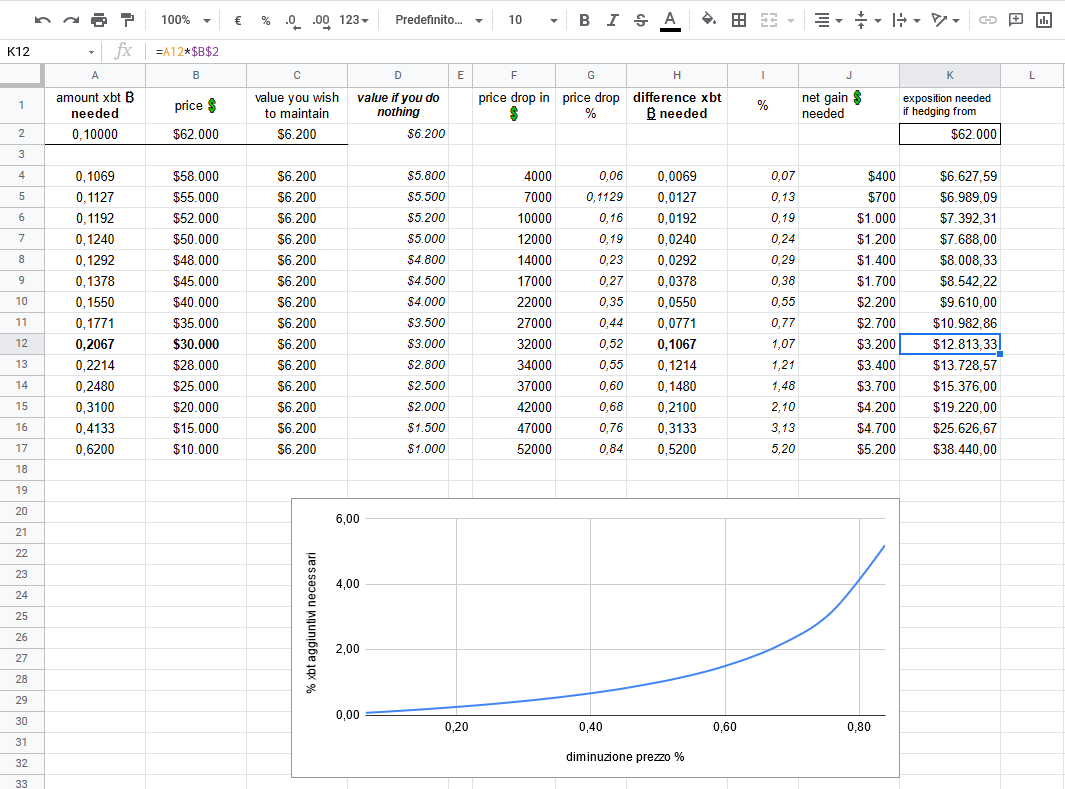Click the bold $30.000 price cell

click(196, 344)
